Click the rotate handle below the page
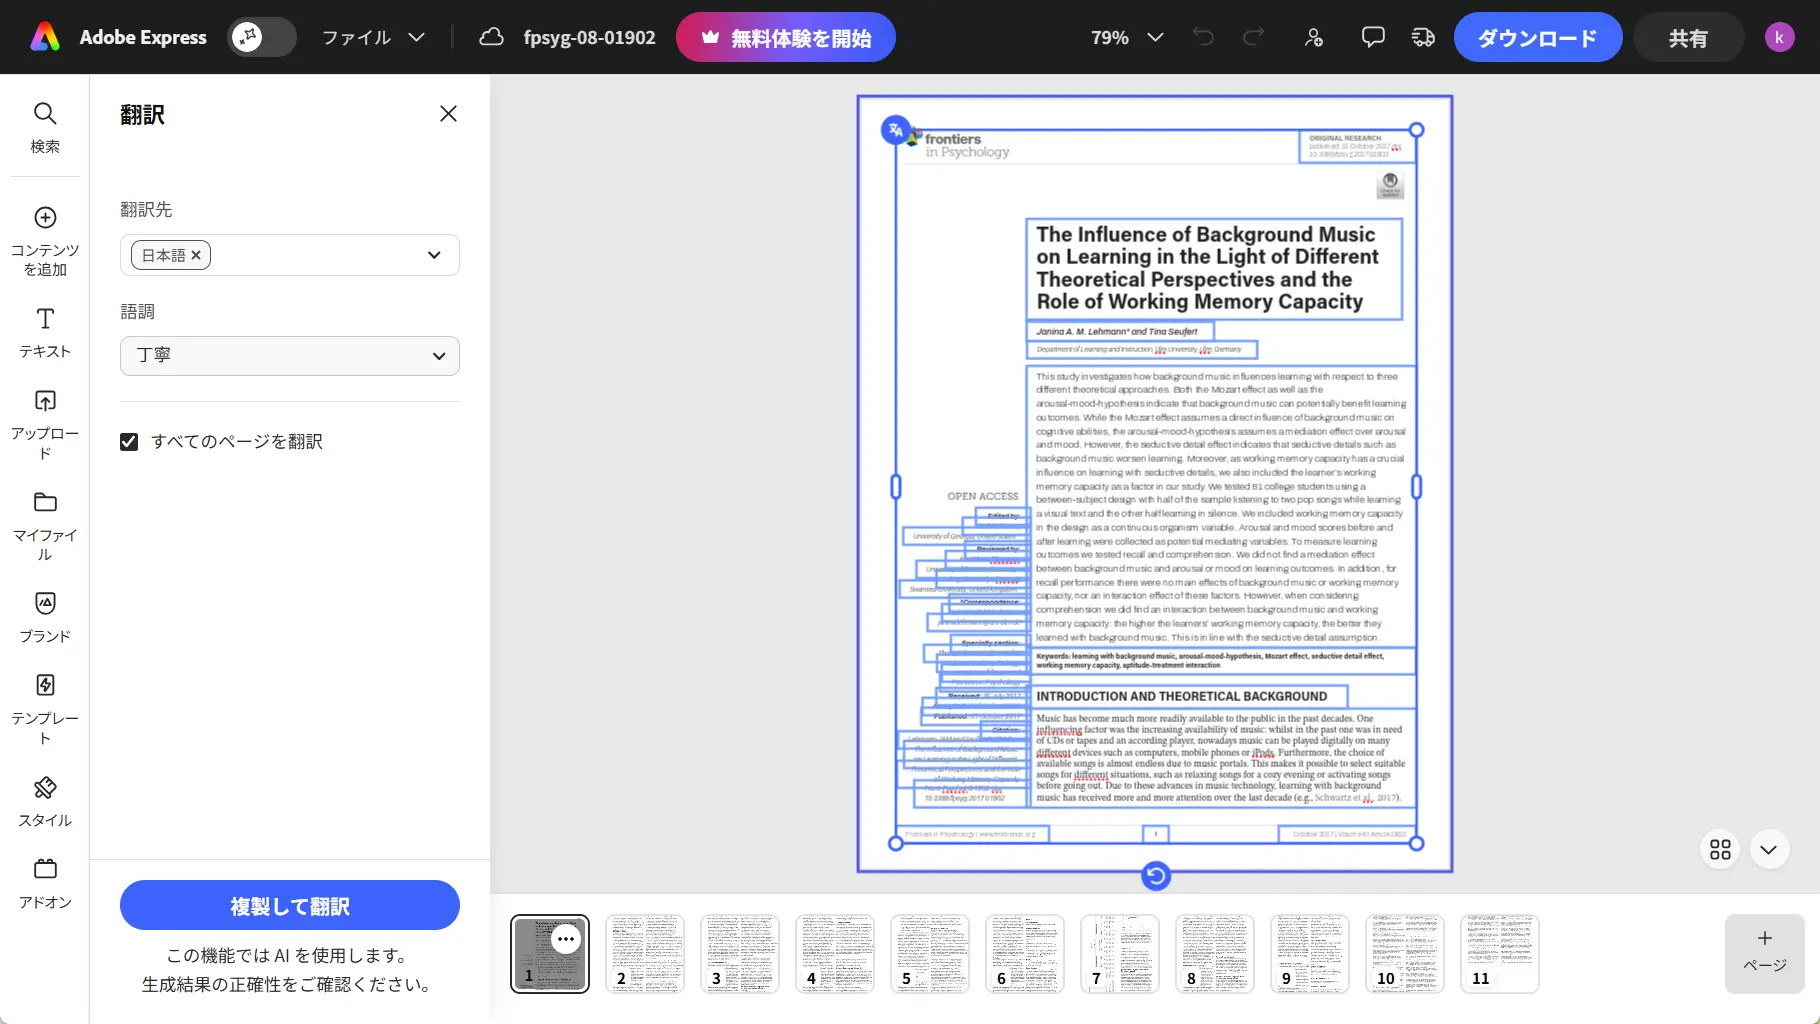Viewport: 1820px width, 1024px height. (x=1155, y=876)
